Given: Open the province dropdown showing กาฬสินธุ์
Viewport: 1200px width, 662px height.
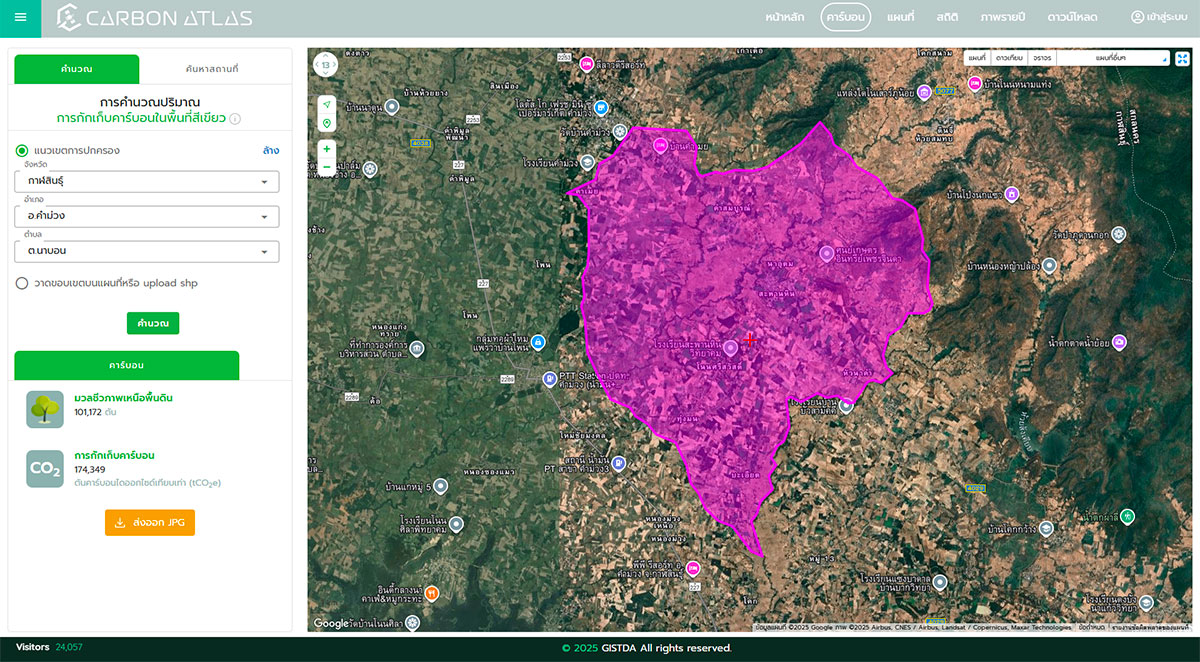Looking at the screenshot, I should coord(147,182).
